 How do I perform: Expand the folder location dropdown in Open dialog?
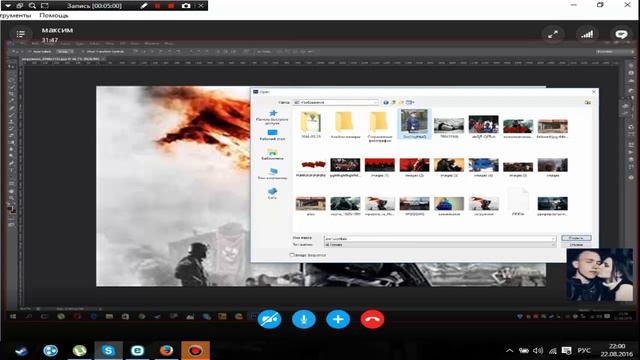click(x=376, y=102)
